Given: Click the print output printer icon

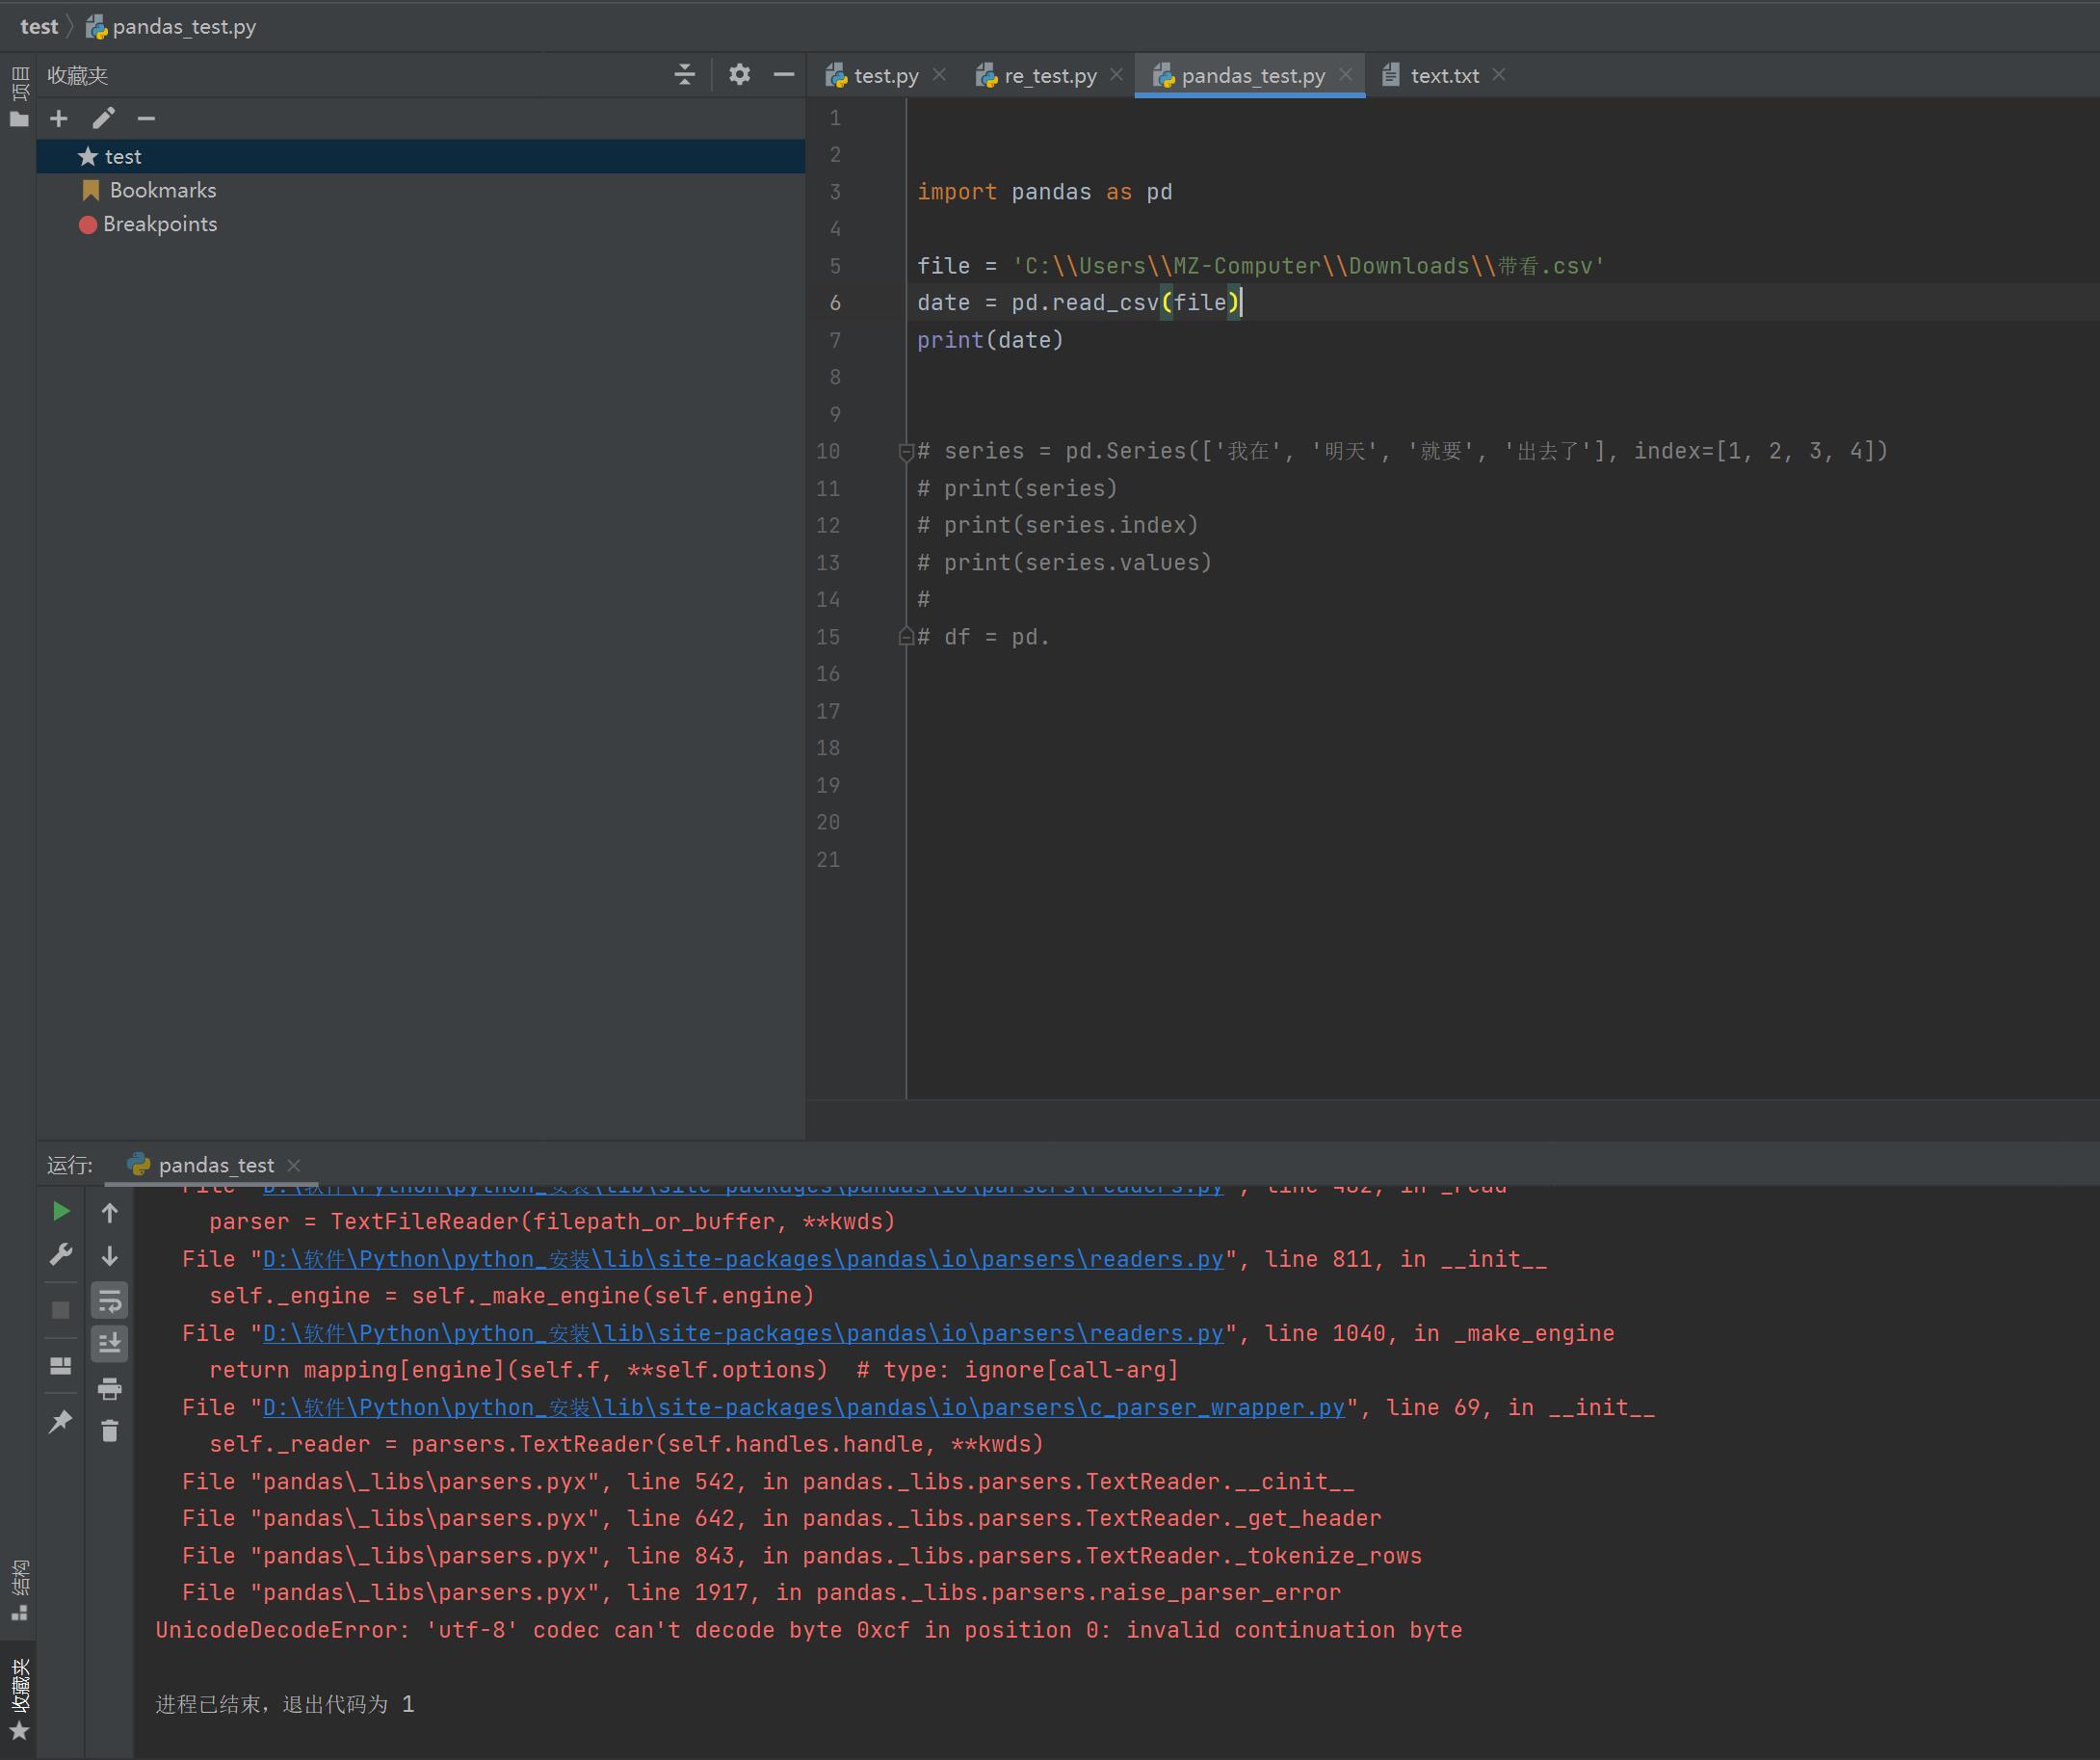Looking at the screenshot, I should point(109,1388).
